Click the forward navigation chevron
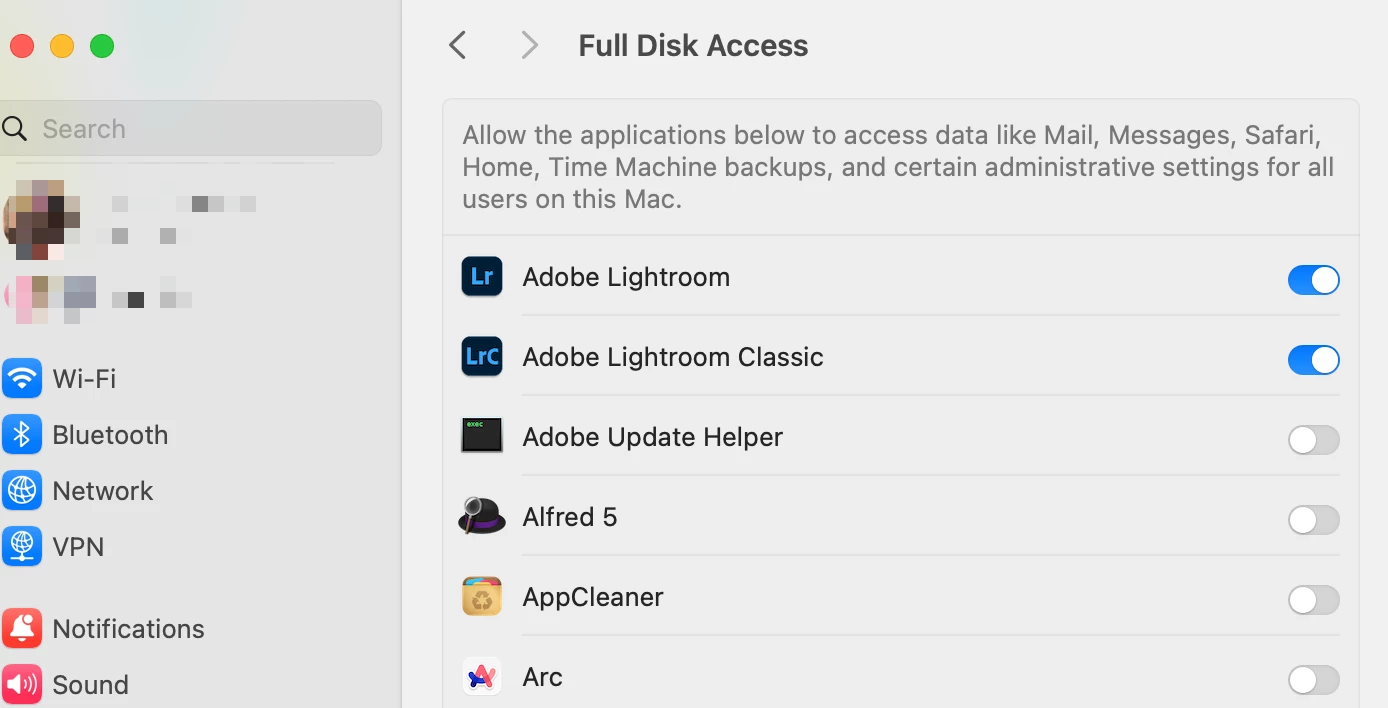 coord(530,45)
